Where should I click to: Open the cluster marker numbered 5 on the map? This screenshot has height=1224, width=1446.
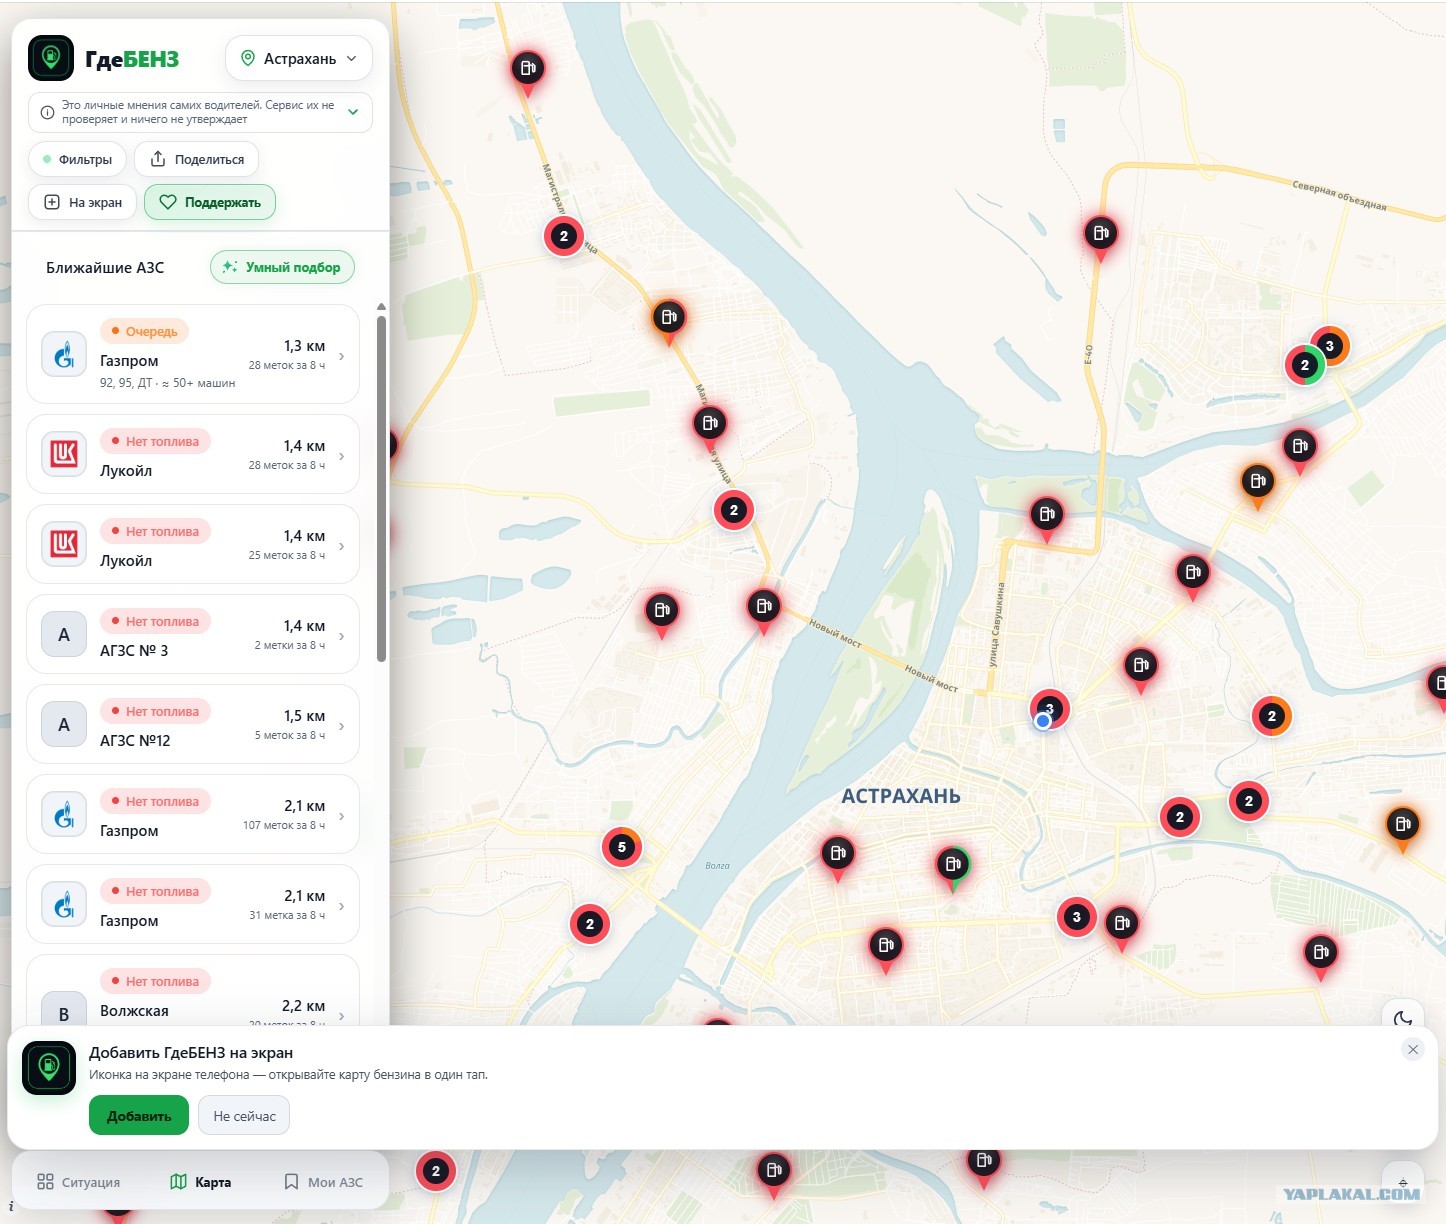tap(622, 847)
